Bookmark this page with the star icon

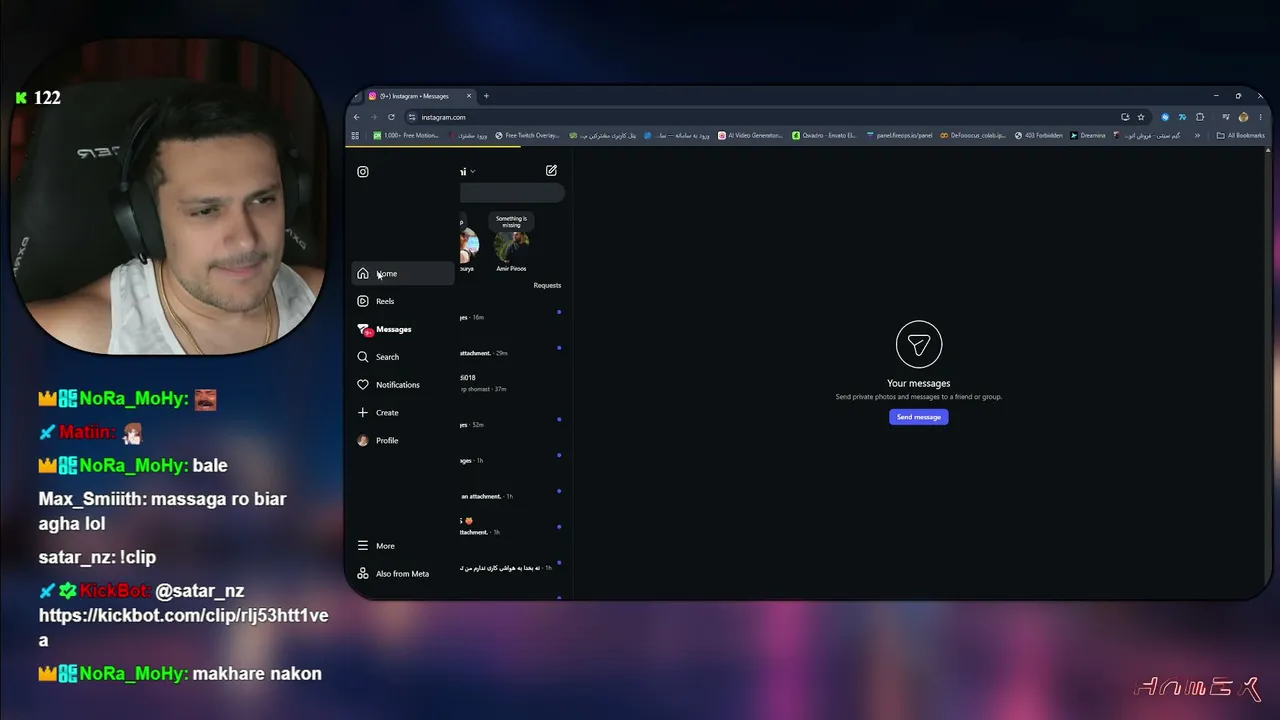[1141, 117]
